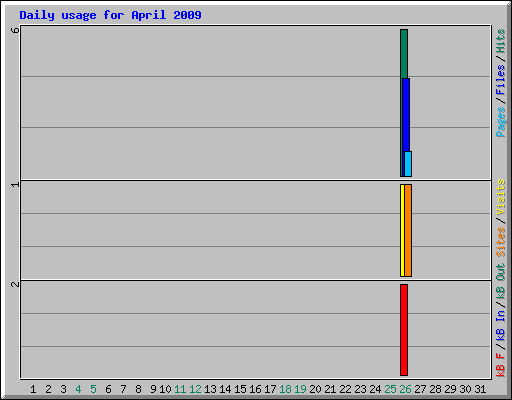The image size is (512, 400).
Task: Click the orange Sites bar
Action: [x=408, y=230]
